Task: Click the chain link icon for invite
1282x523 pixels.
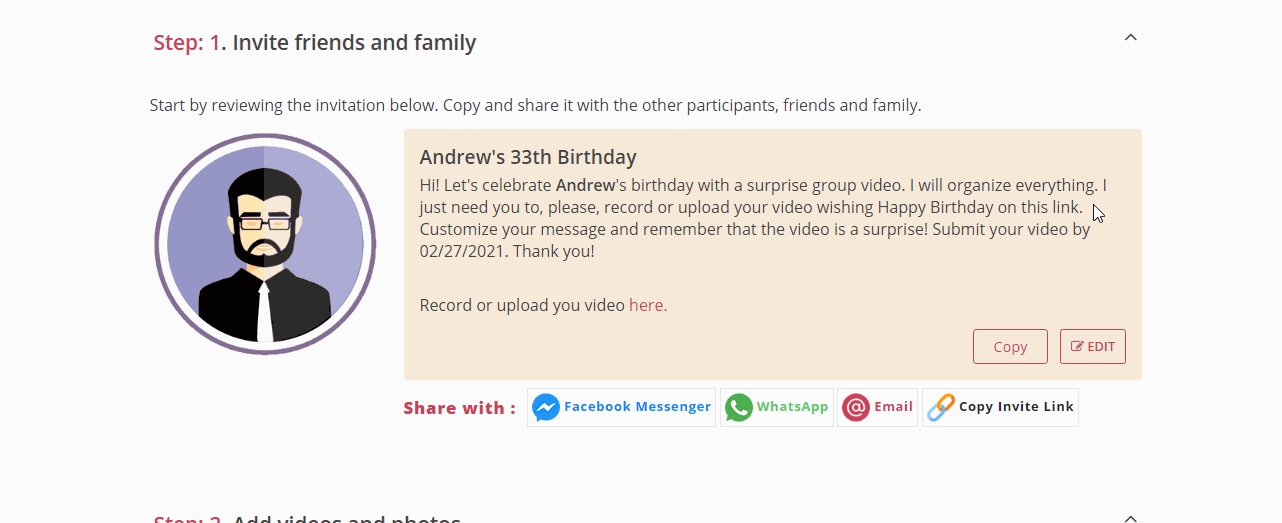Action: [x=941, y=408]
